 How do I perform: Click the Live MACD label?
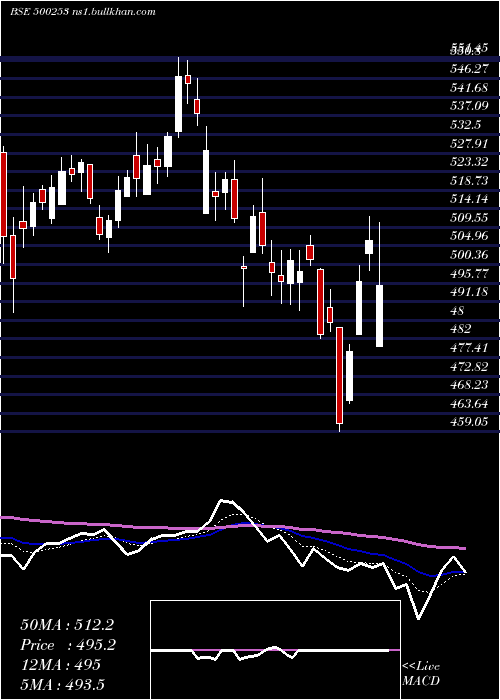pyautogui.click(x=421, y=674)
